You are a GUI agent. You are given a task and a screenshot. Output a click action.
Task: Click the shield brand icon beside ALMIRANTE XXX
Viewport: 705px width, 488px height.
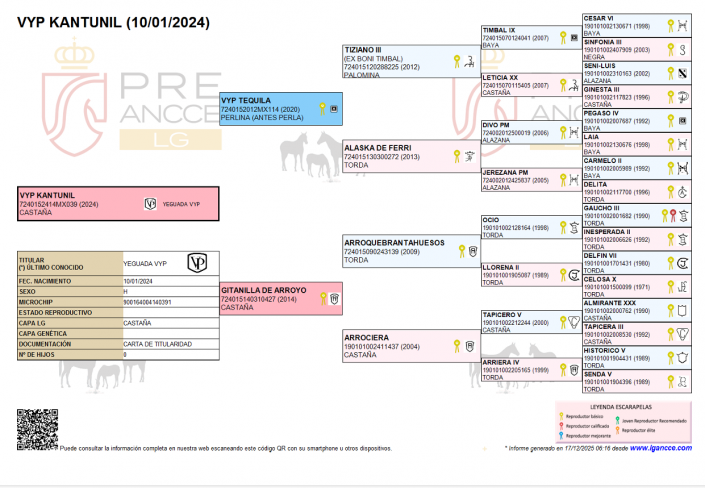click(x=681, y=311)
